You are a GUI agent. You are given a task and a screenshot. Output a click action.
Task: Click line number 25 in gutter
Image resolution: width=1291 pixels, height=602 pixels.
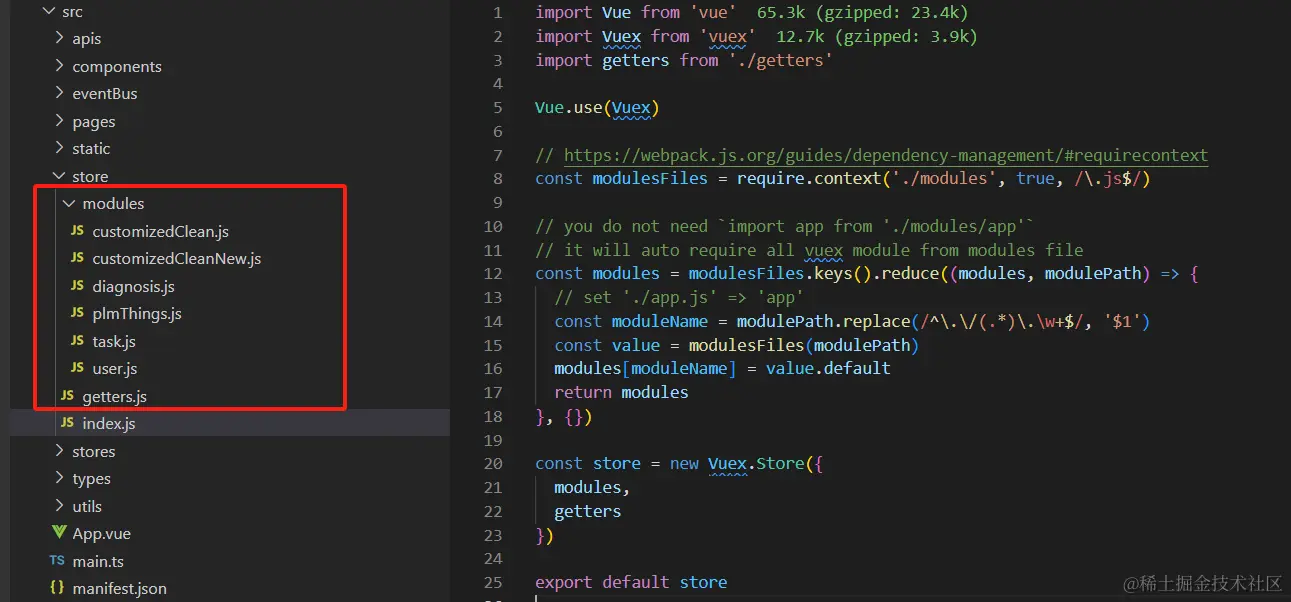coord(492,583)
